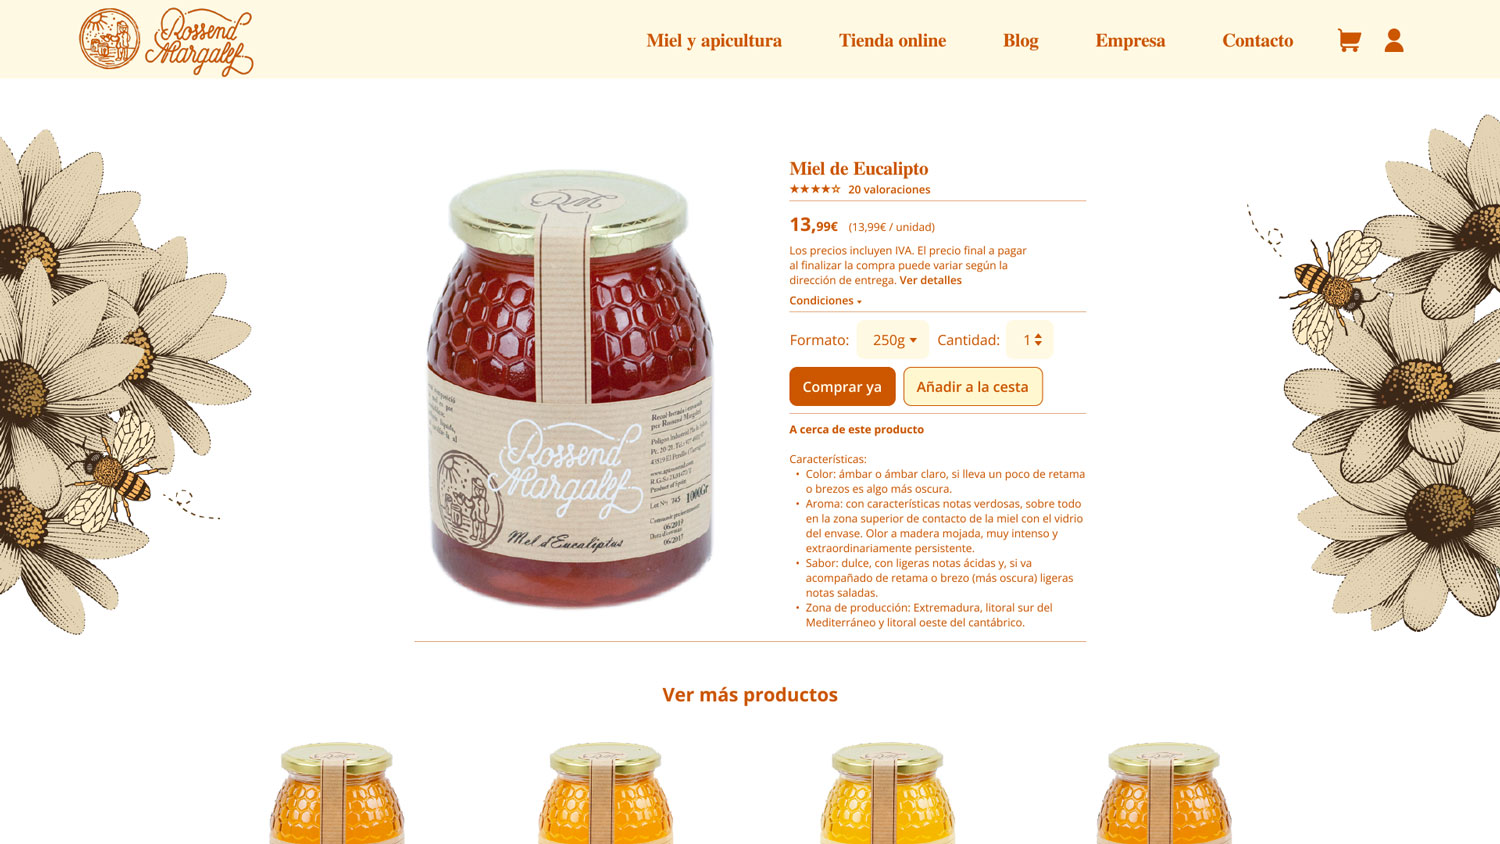Screen dimensions: 1500x844
Task: Open the shopping cart icon
Action: click(x=1349, y=40)
